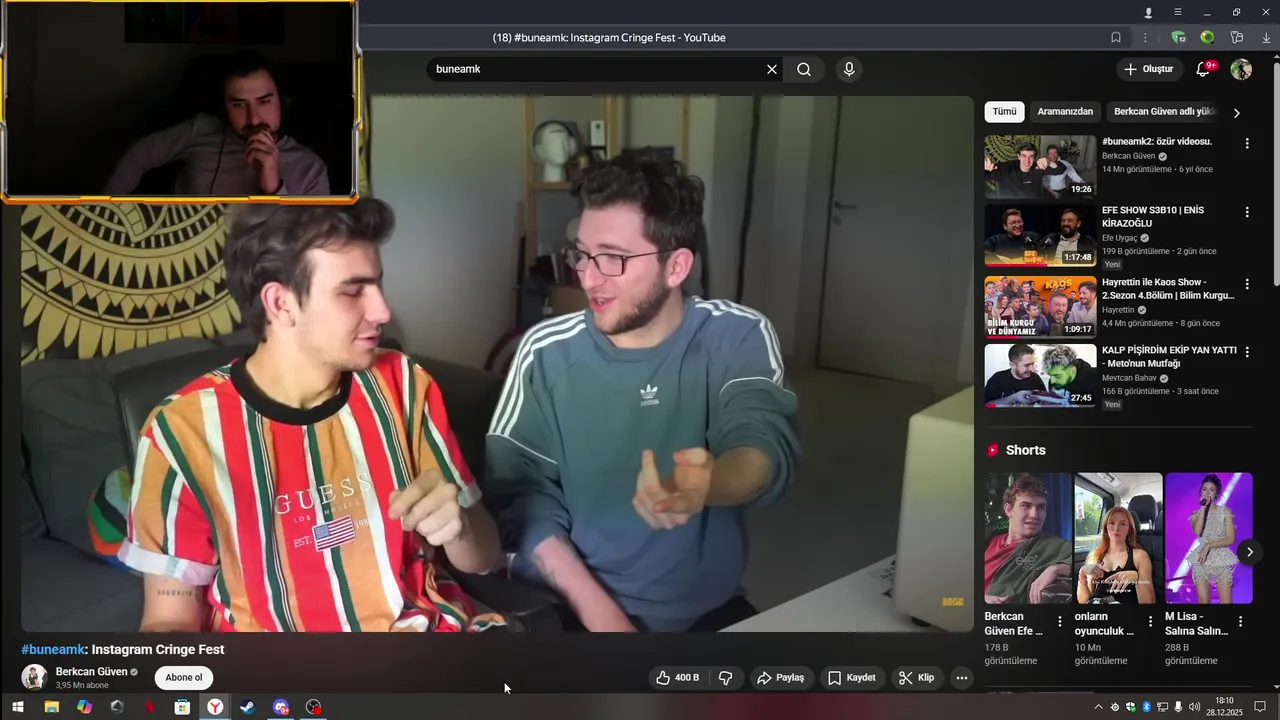
Task: Open Microsoft Store from the taskbar
Action: coord(182,707)
